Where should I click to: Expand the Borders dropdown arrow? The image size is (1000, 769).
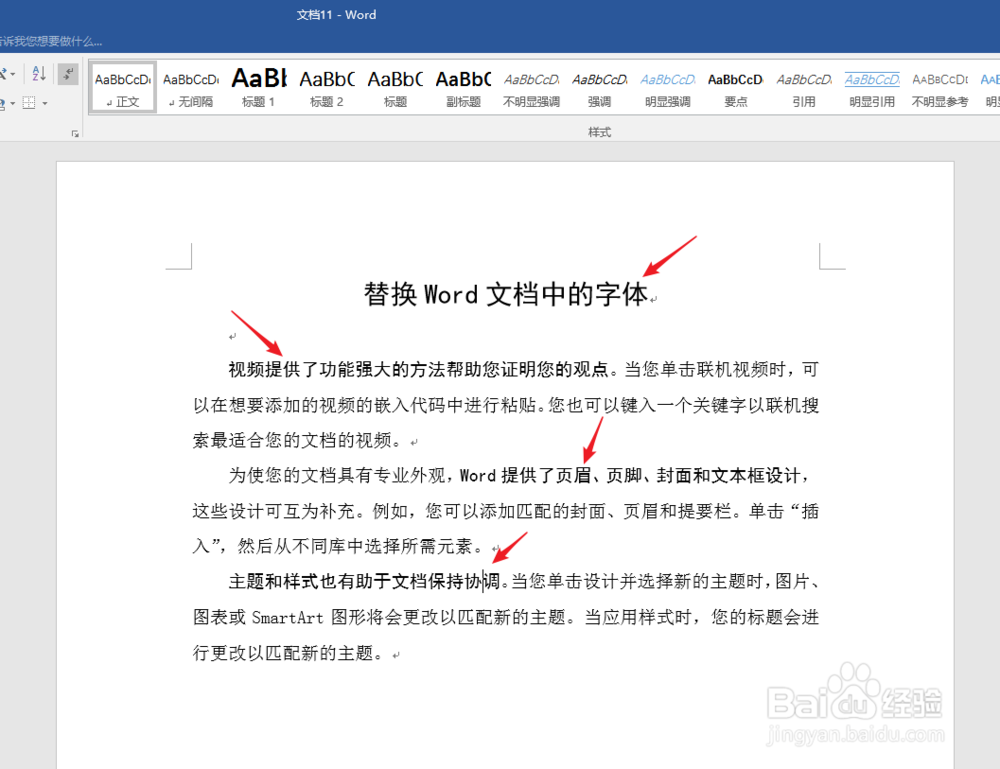(45, 103)
